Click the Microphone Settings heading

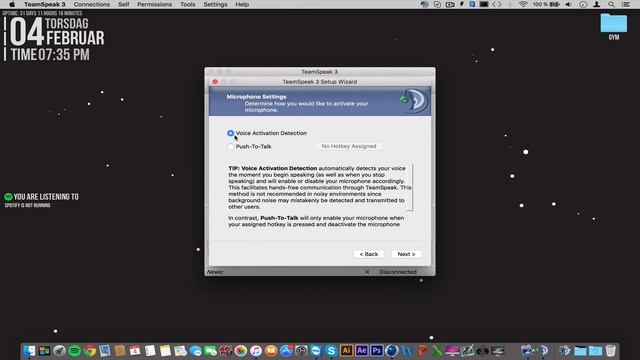tap(256, 97)
